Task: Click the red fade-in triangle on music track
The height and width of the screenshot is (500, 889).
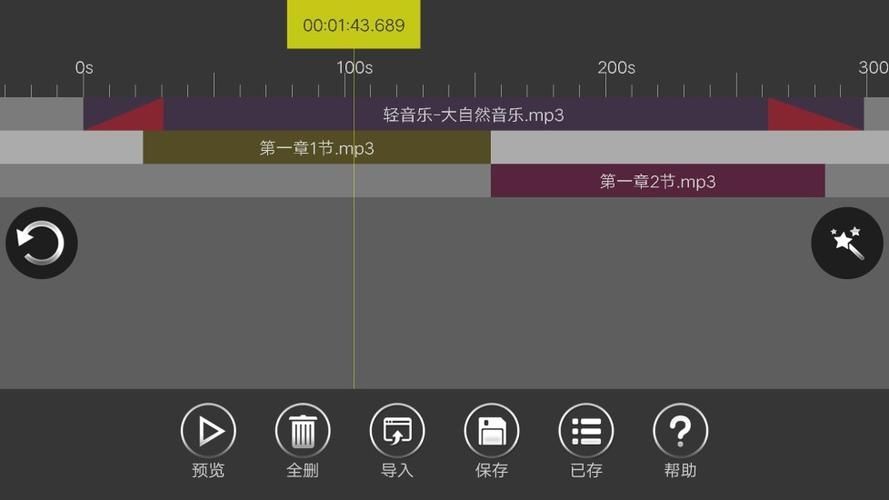Action: pos(138,119)
